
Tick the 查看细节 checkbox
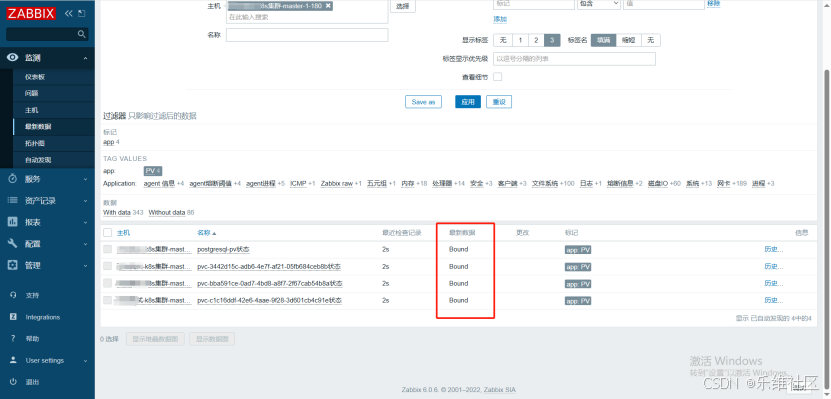(x=498, y=77)
